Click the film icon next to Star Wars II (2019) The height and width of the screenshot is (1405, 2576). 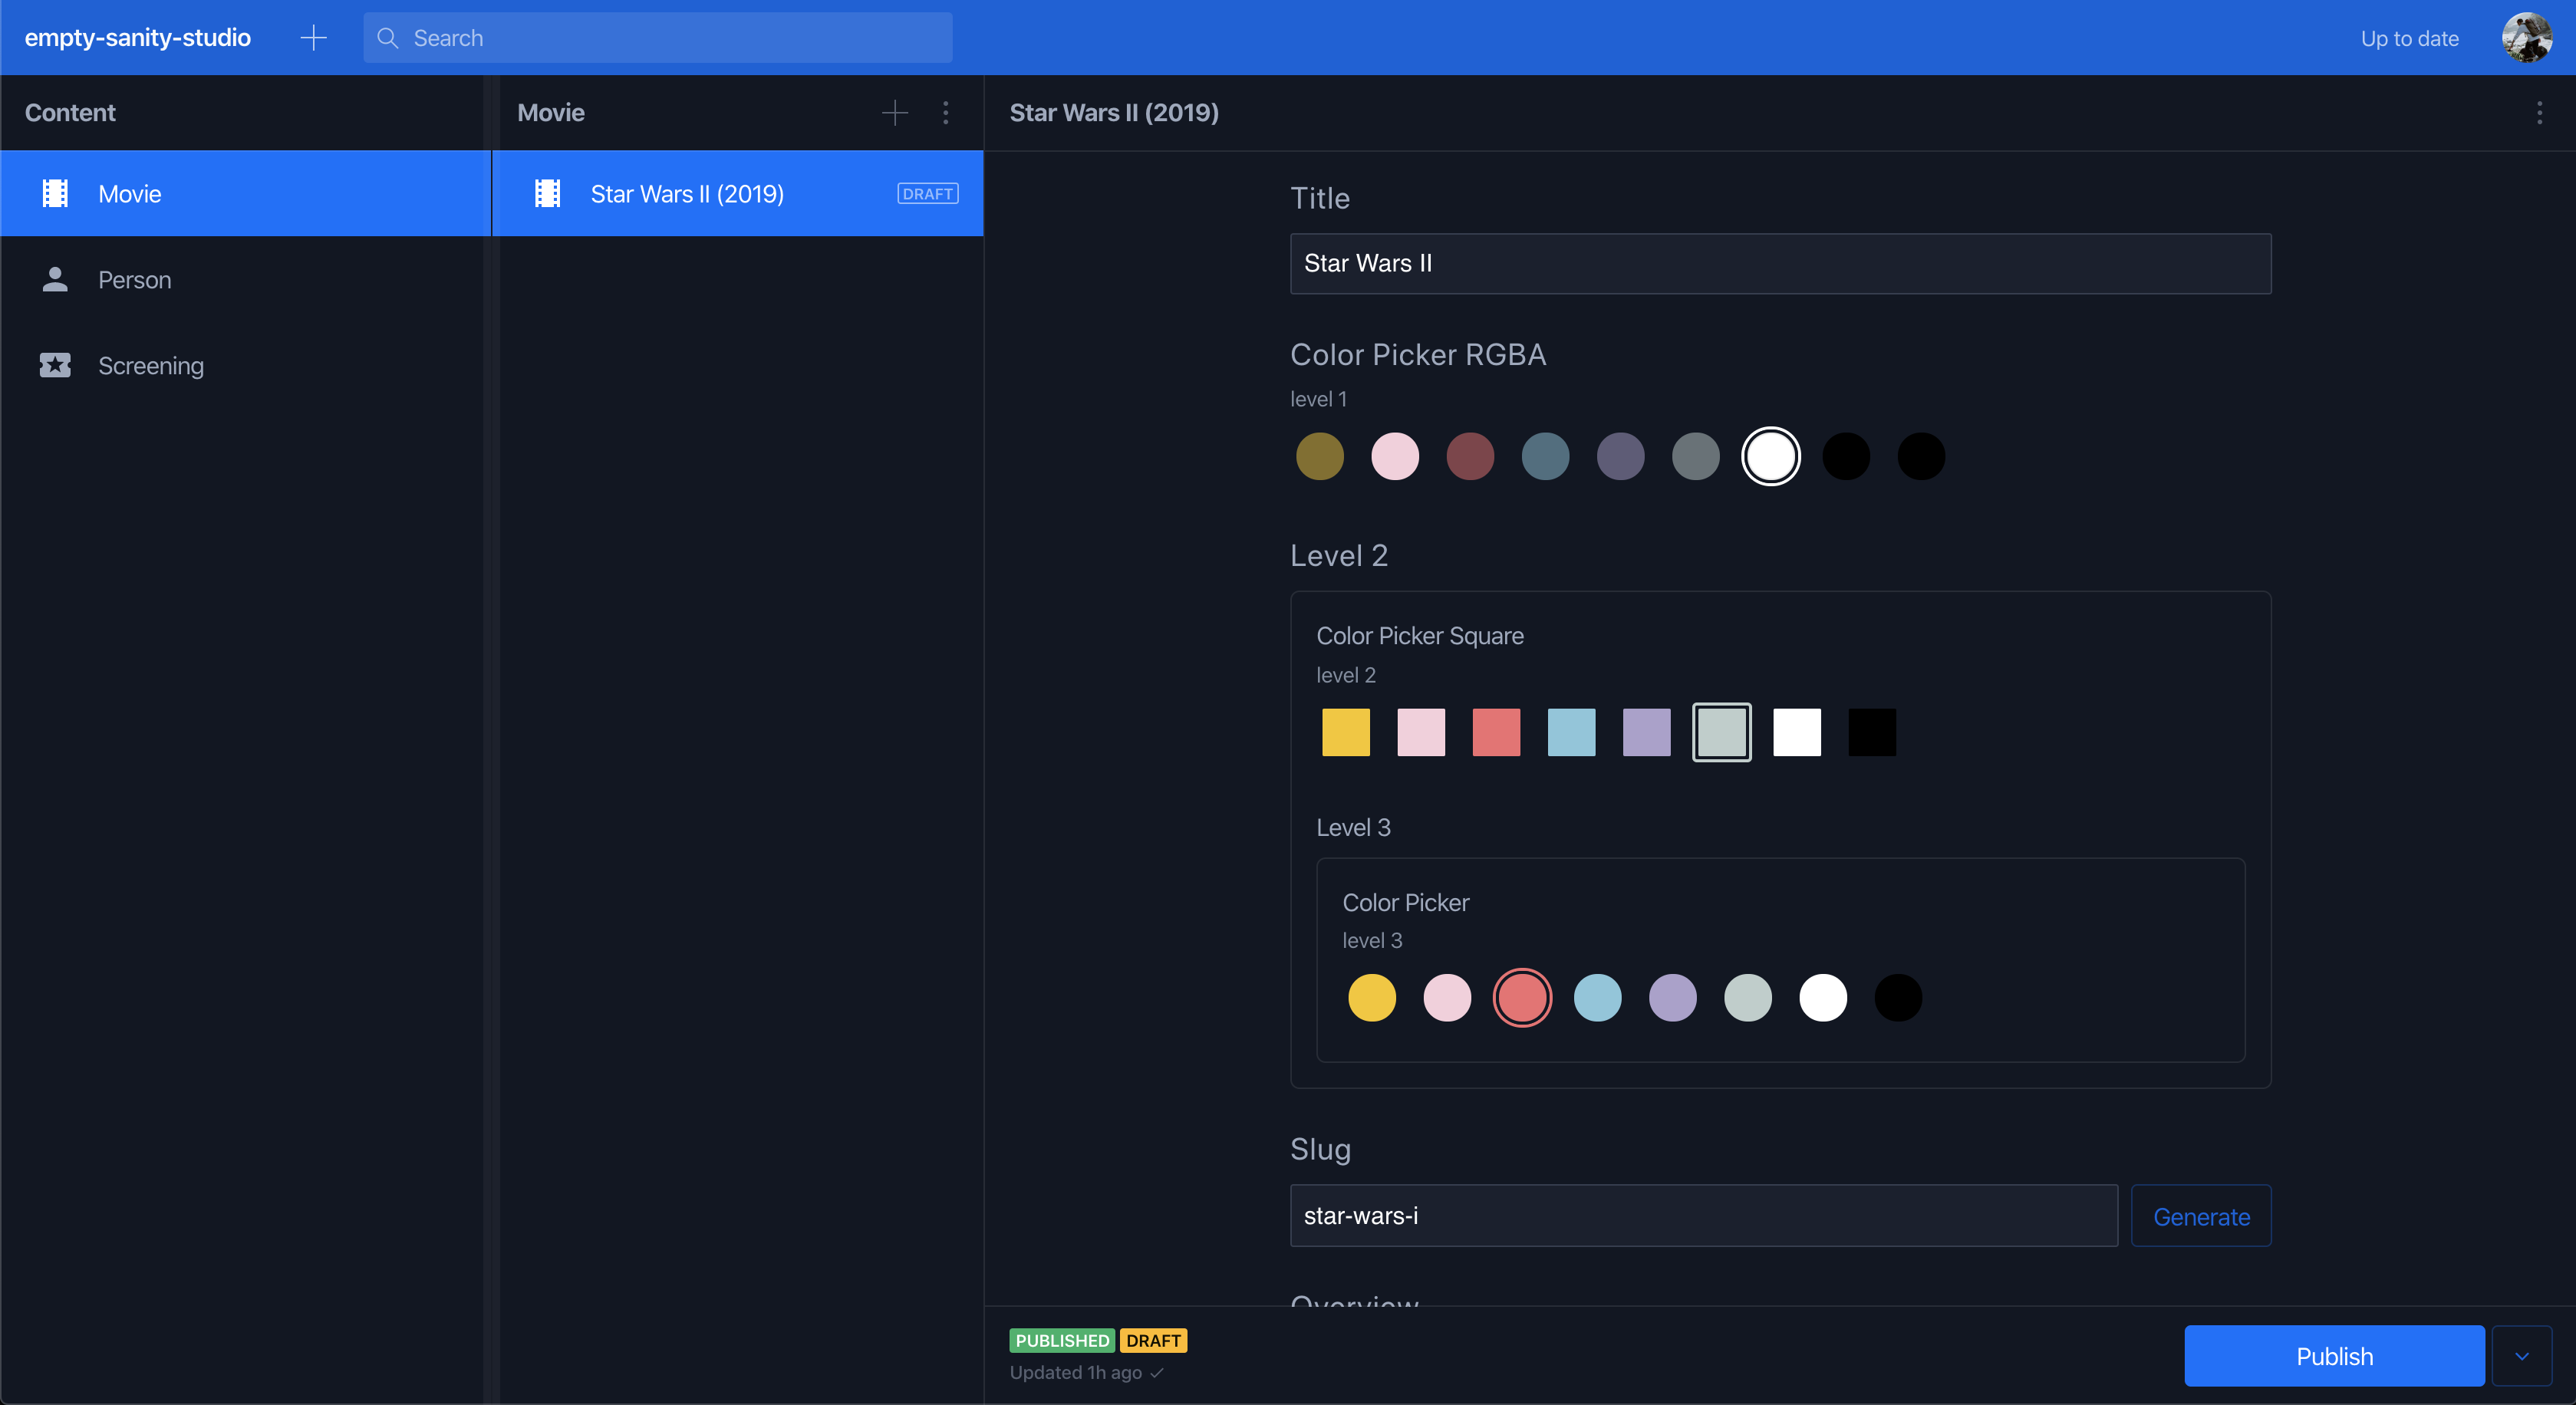click(547, 193)
